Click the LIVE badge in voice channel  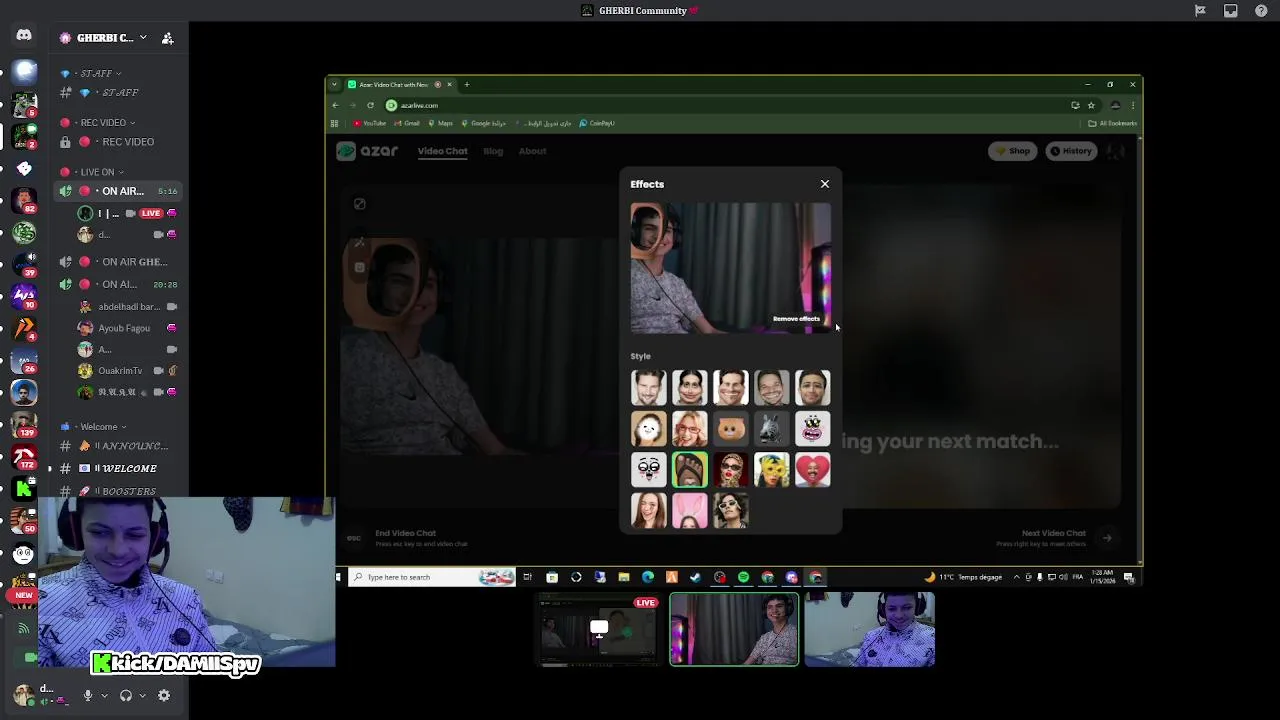click(151, 213)
